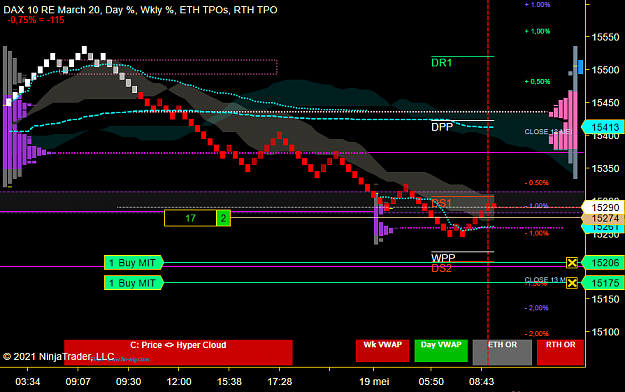Click the 12:00 time axis label
The image size is (625, 392).
(x=179, y=382)
